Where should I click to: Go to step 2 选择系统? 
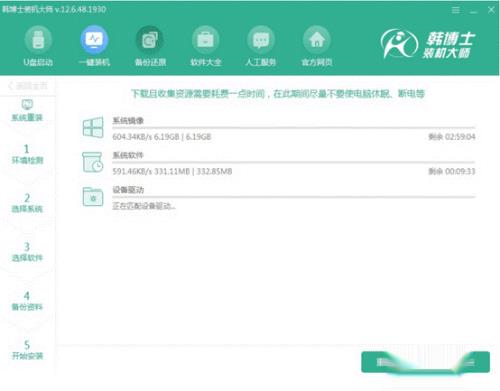point(27,203)
